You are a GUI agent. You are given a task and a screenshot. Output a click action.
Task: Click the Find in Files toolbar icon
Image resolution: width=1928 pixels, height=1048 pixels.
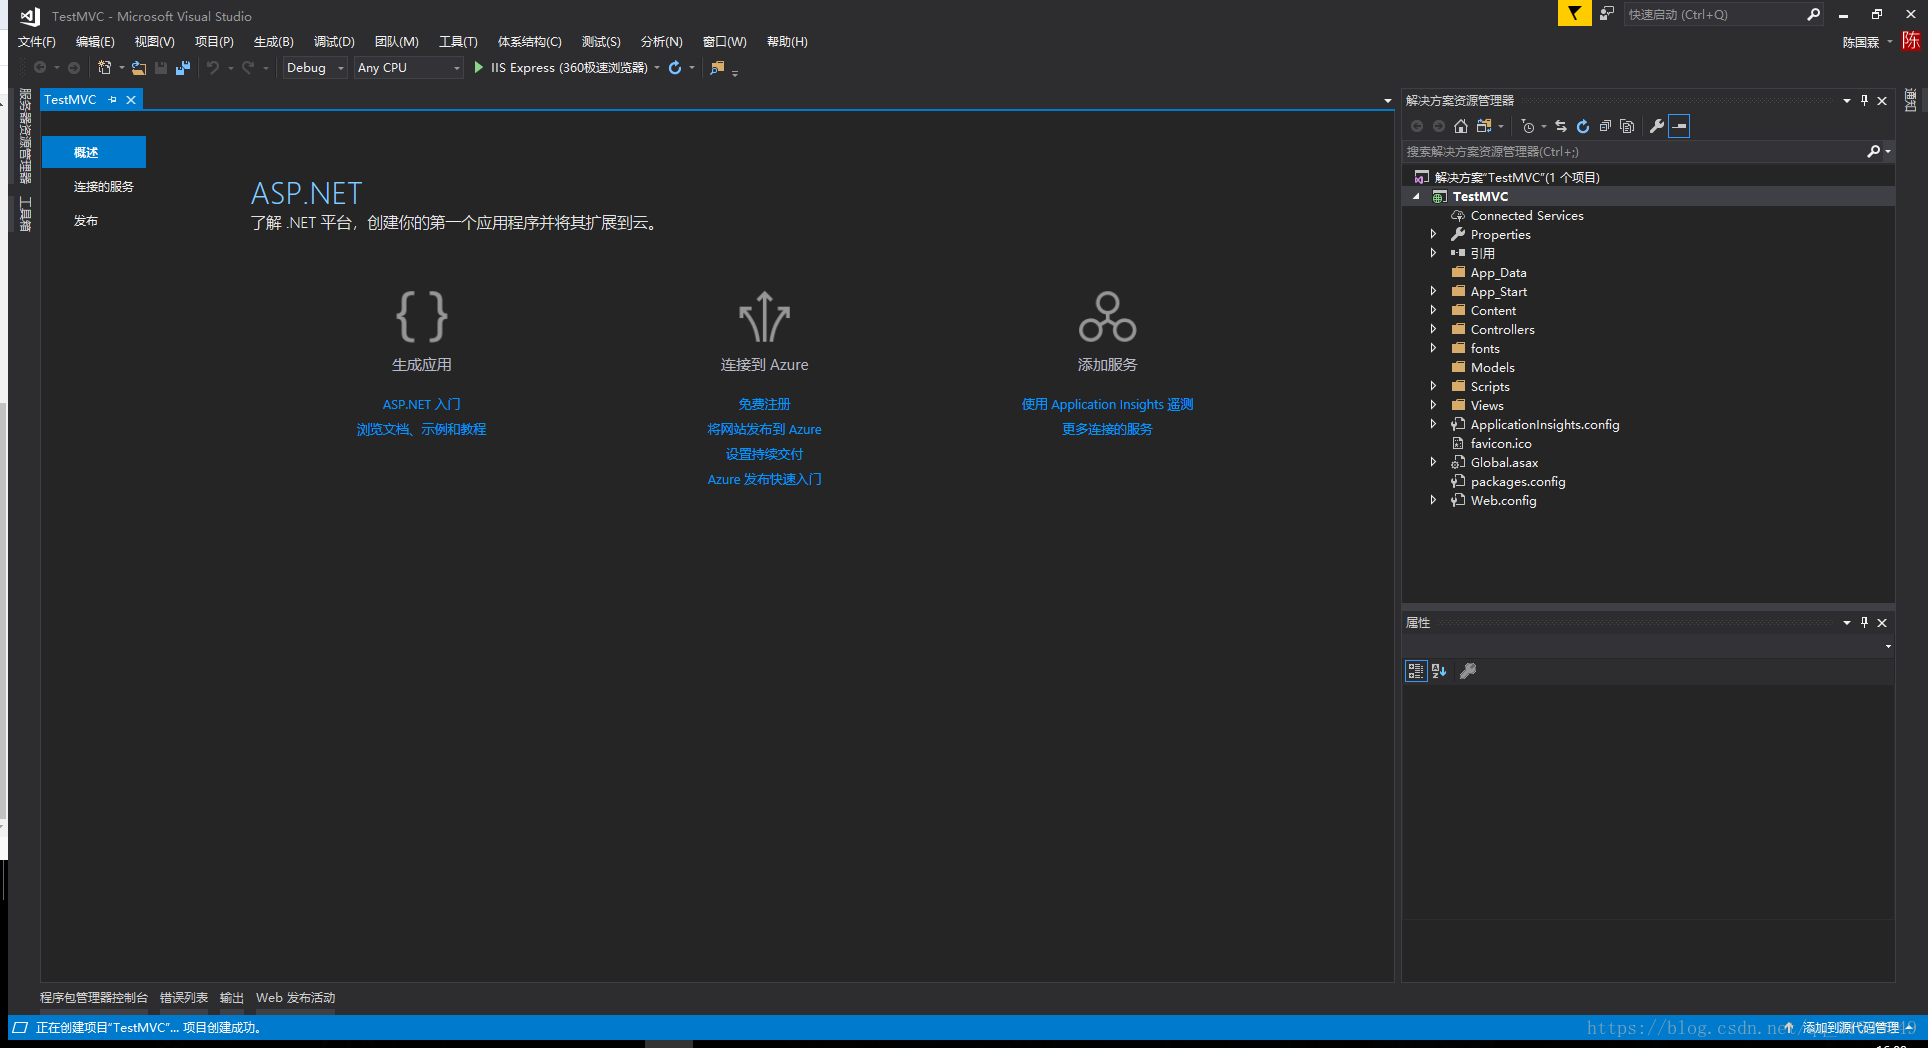click(717, 68)
